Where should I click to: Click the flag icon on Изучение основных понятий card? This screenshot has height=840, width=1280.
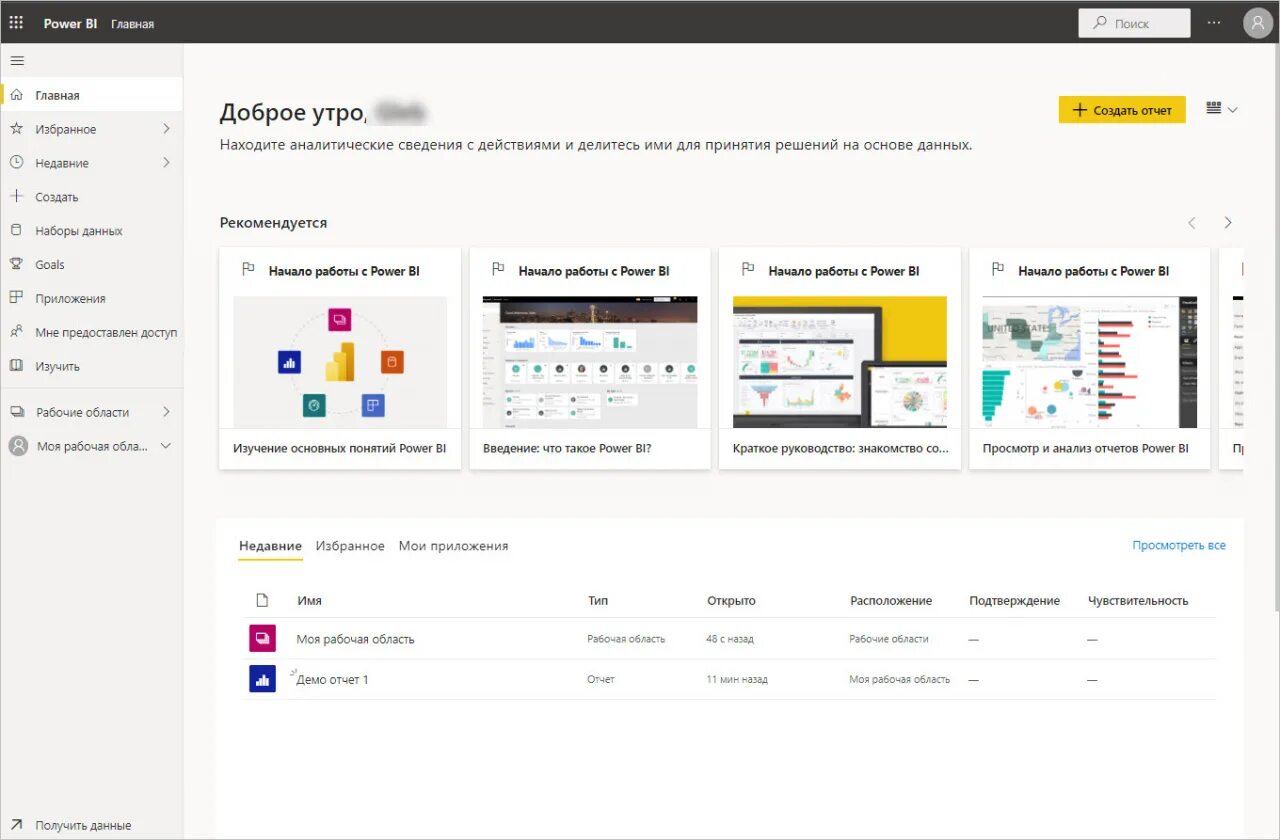pos(249,270)
